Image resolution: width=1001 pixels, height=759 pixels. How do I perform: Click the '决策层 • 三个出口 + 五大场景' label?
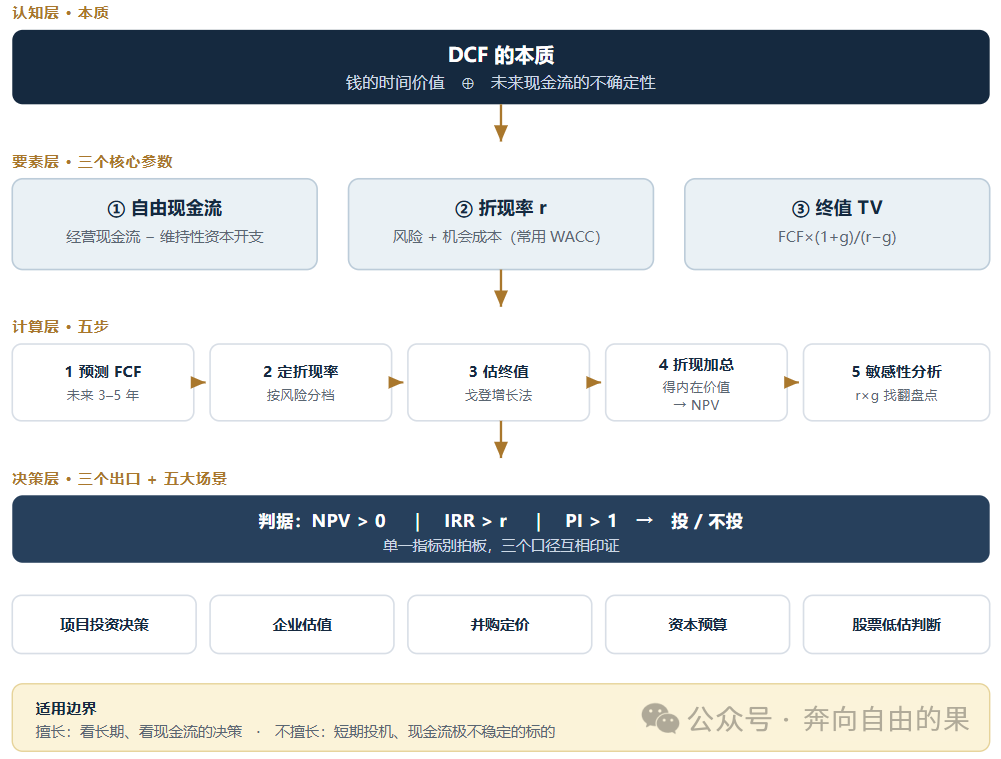[119, 479]
